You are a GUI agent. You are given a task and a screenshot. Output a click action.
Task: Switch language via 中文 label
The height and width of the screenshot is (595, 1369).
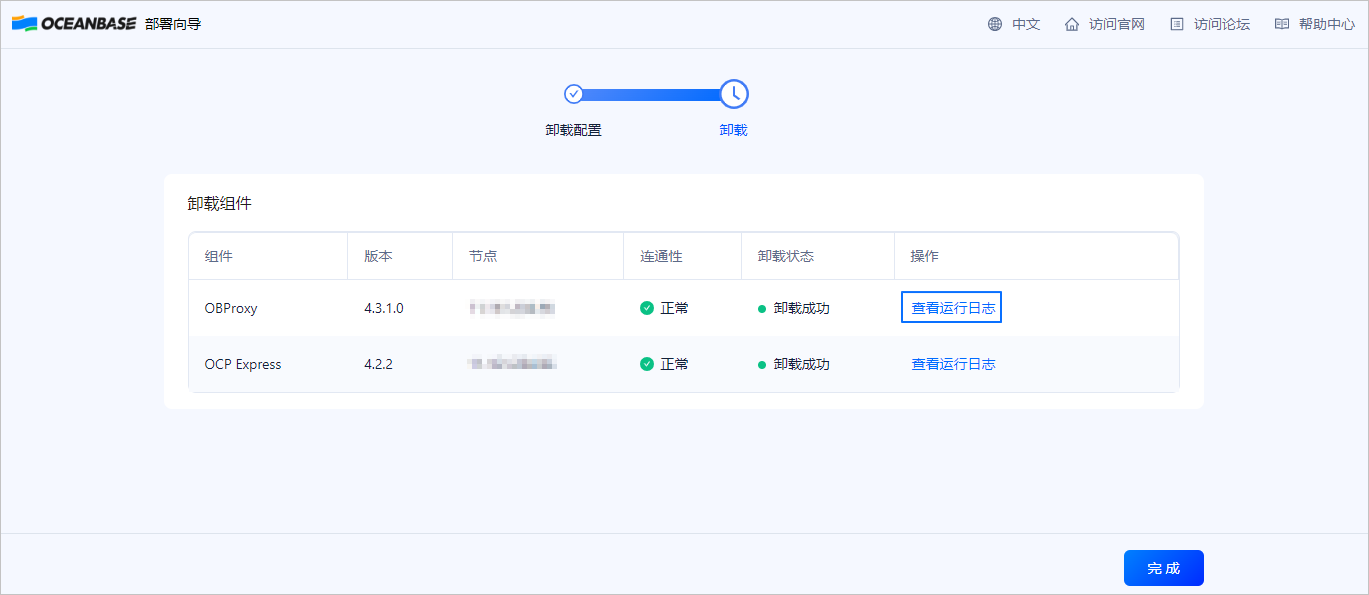(1026, 24)
